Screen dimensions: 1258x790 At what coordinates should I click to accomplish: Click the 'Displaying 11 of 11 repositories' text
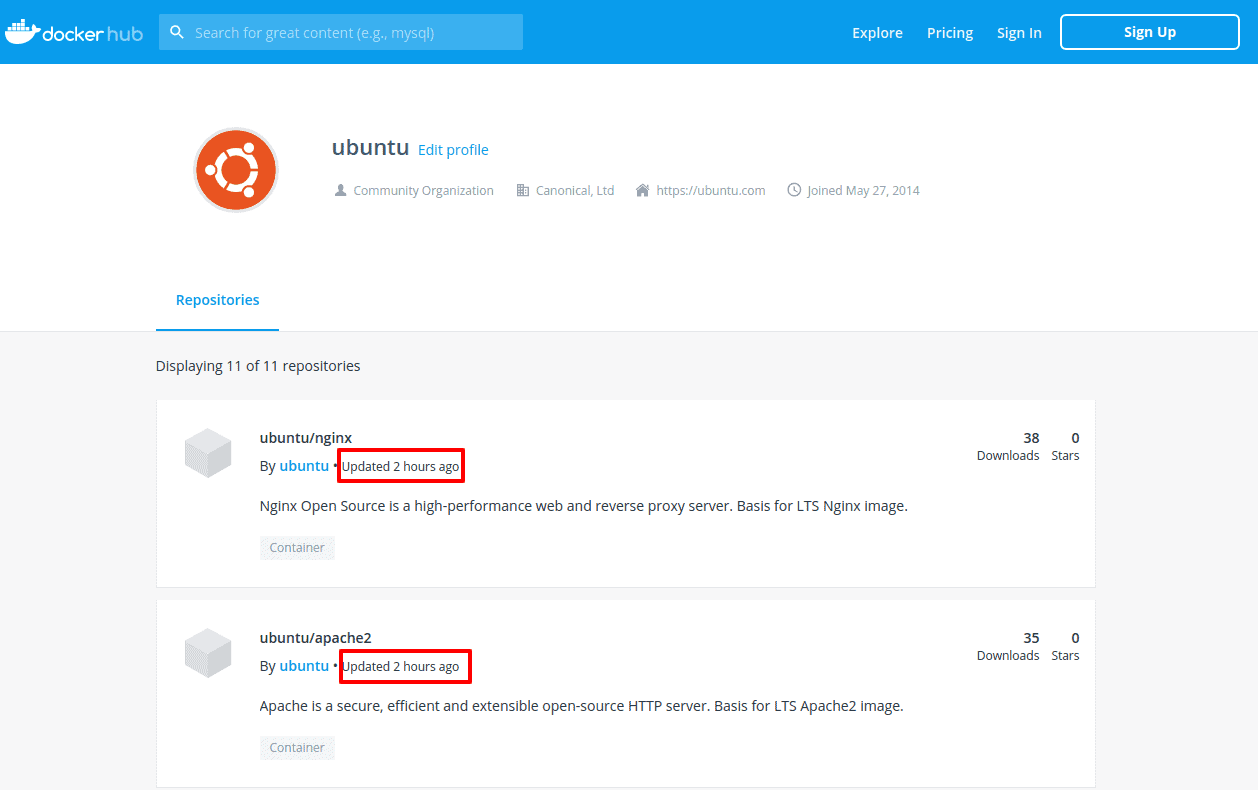click(258, 366)
